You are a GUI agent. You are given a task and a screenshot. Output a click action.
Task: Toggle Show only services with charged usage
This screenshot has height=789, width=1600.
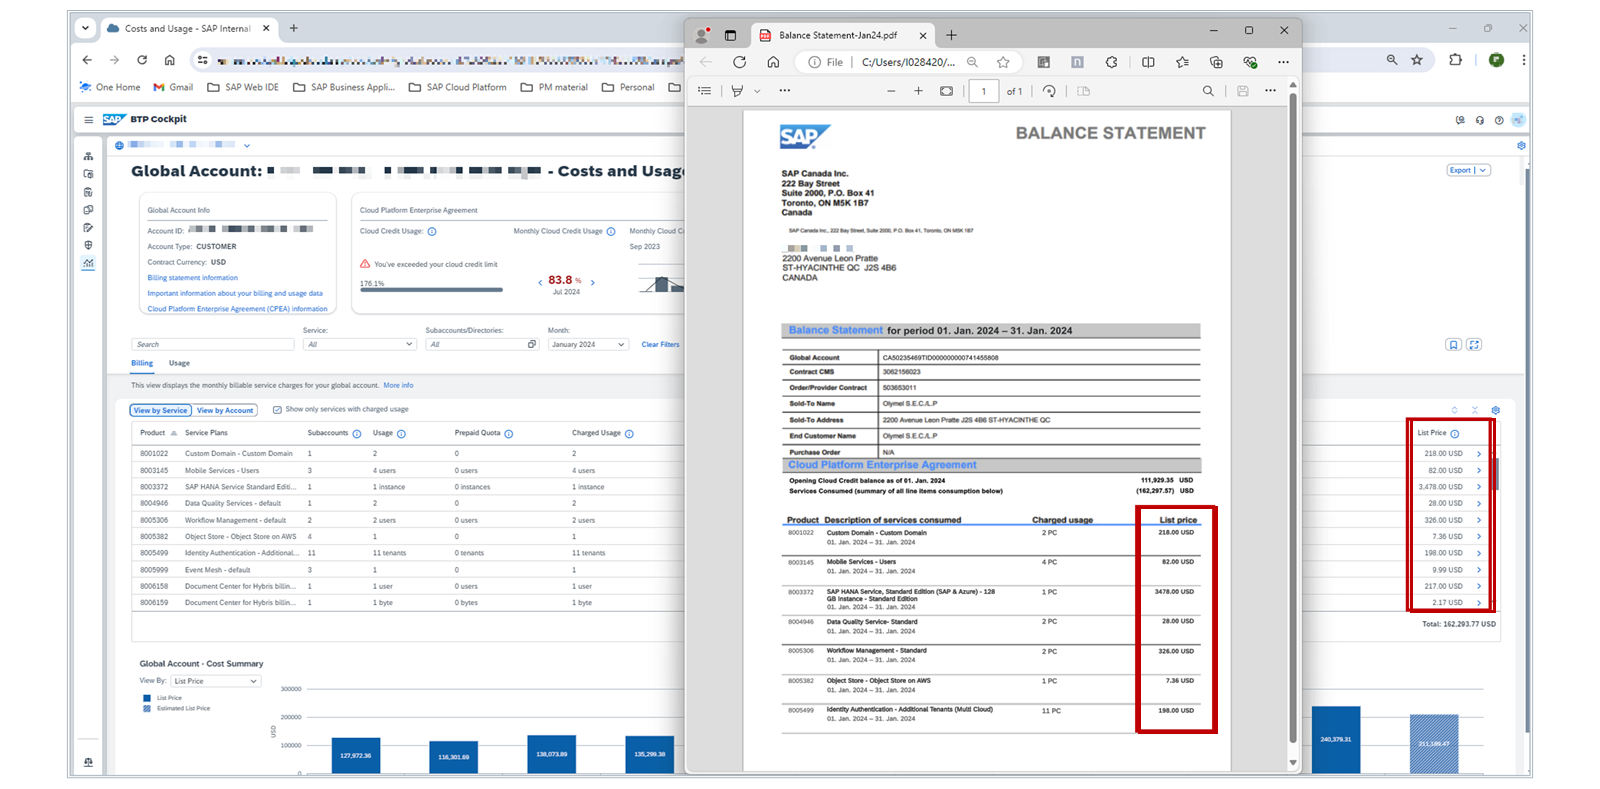click(x=277, y=410)
